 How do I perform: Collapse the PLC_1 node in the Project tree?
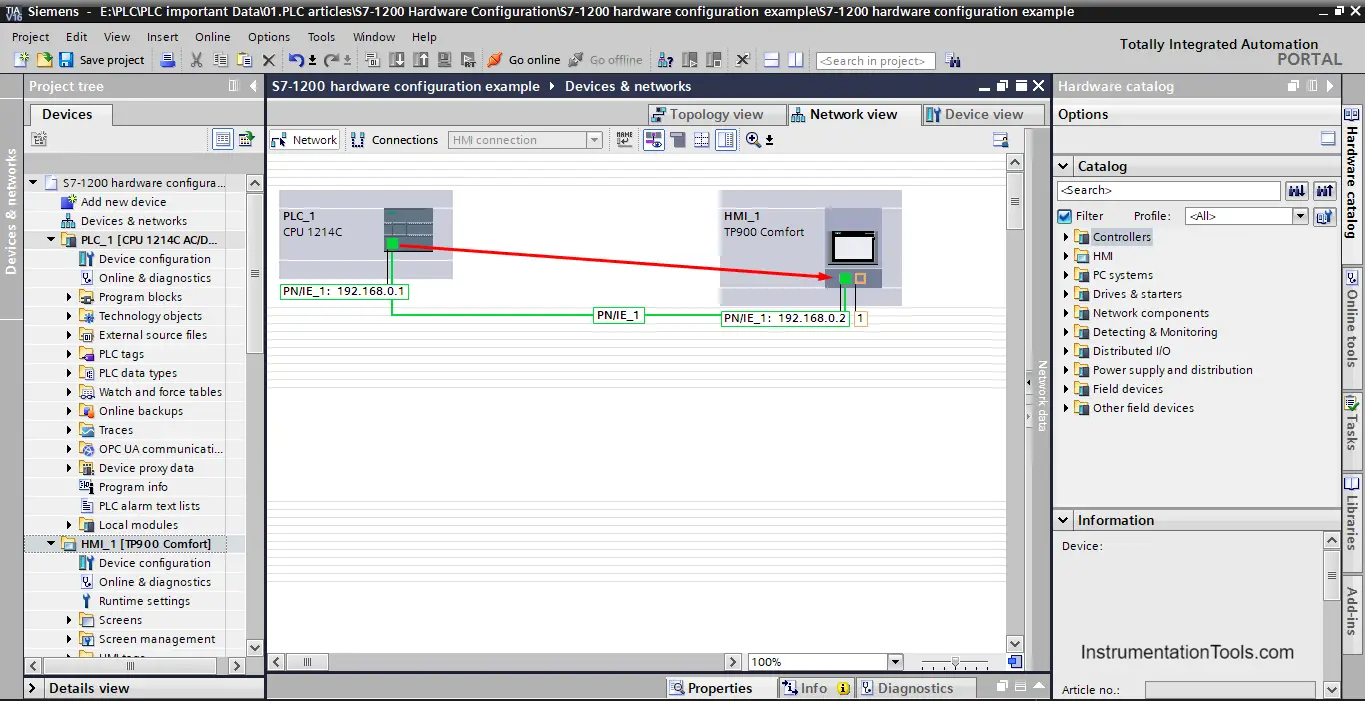point(52,240)
